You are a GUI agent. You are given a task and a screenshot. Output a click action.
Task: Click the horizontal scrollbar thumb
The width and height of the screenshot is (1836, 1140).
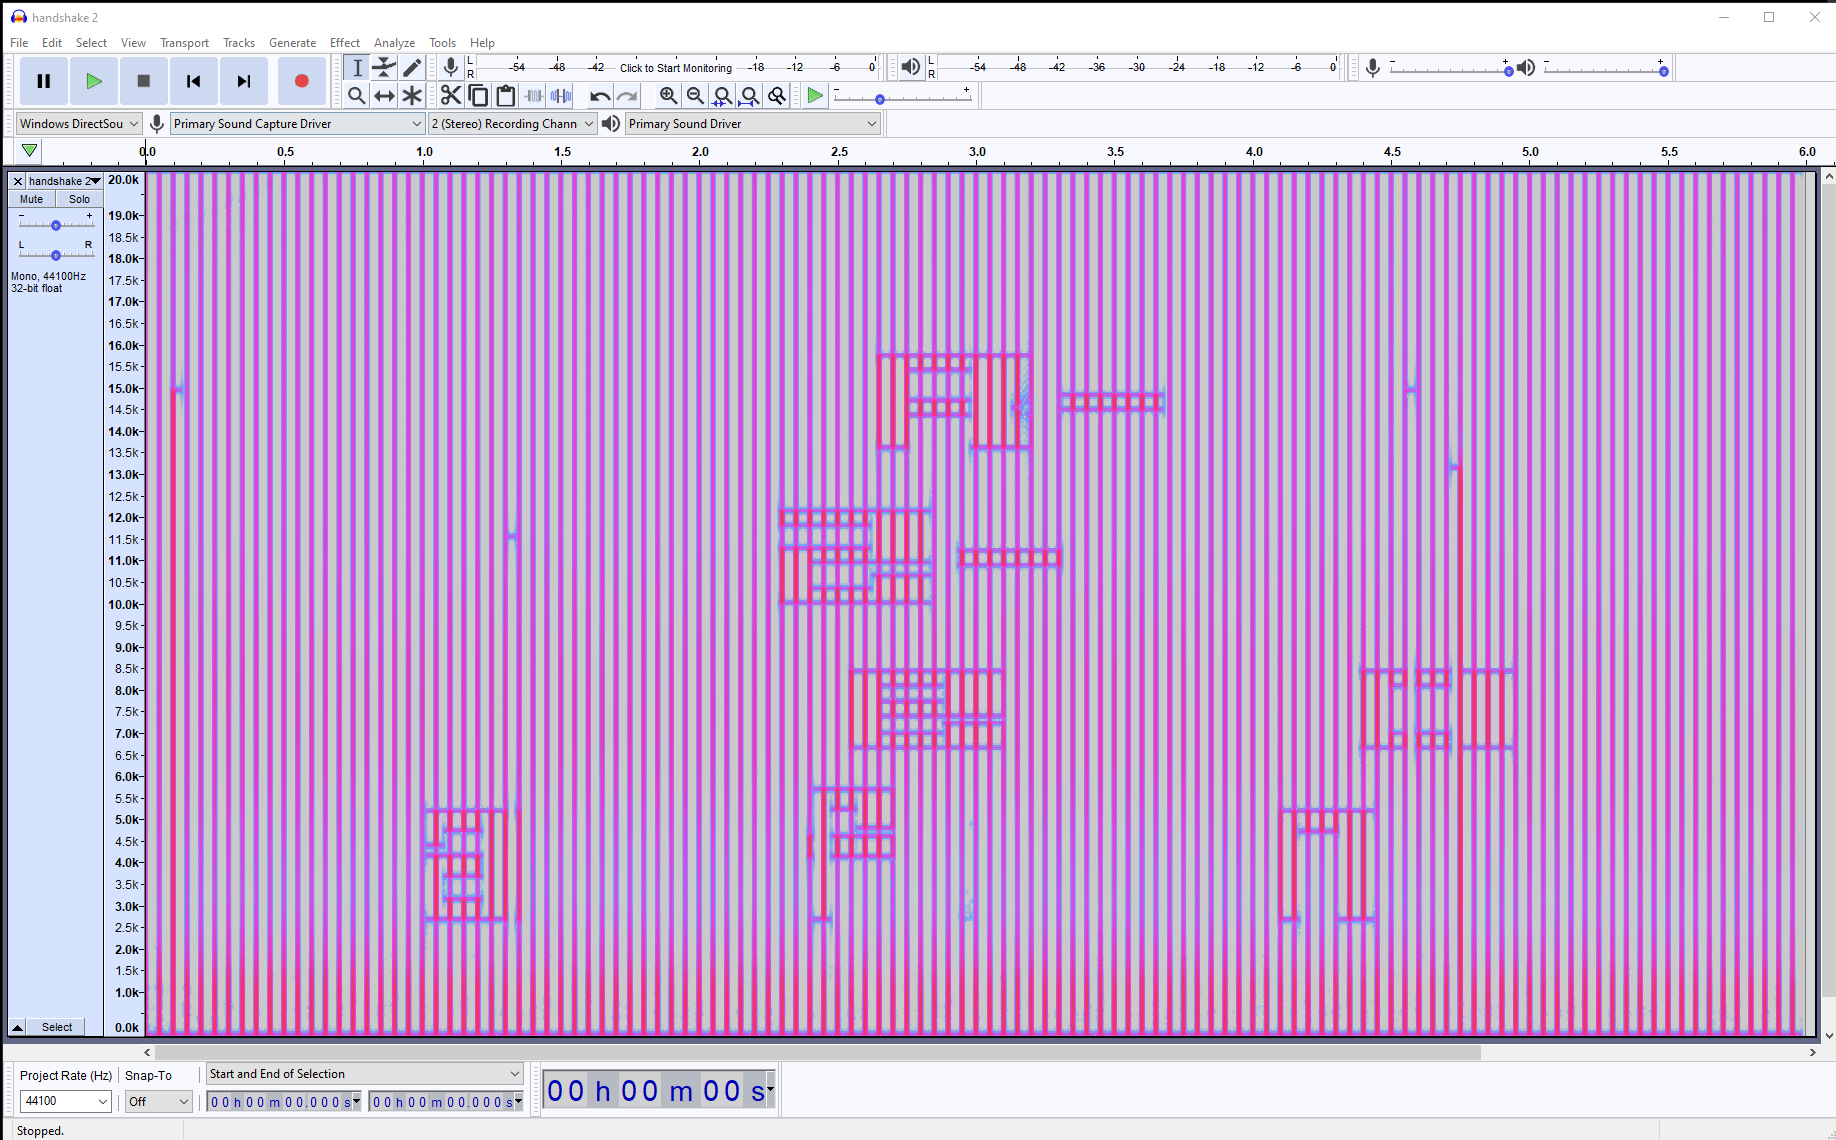pyautogui.click(x=817, y=1052)
